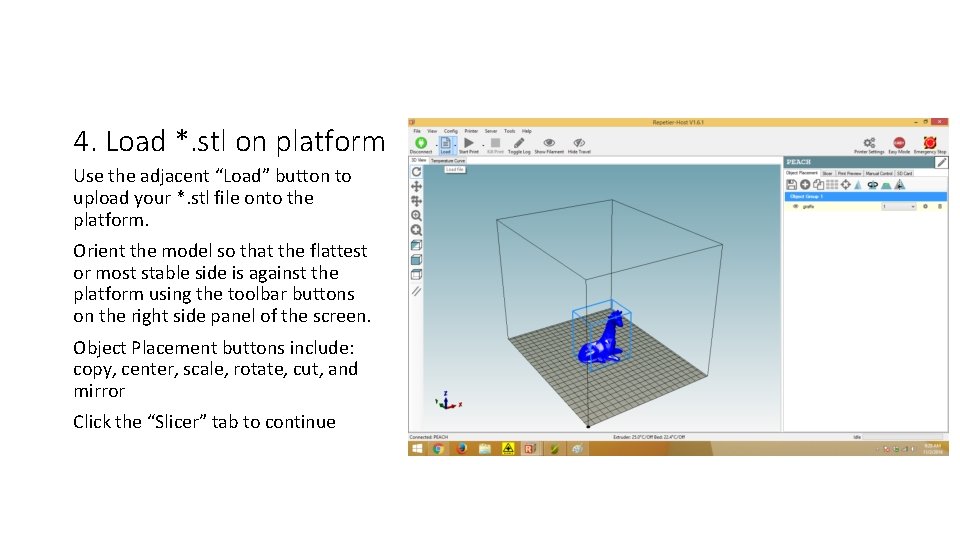Save objects with the floppy disk icon

click(792, 184)
